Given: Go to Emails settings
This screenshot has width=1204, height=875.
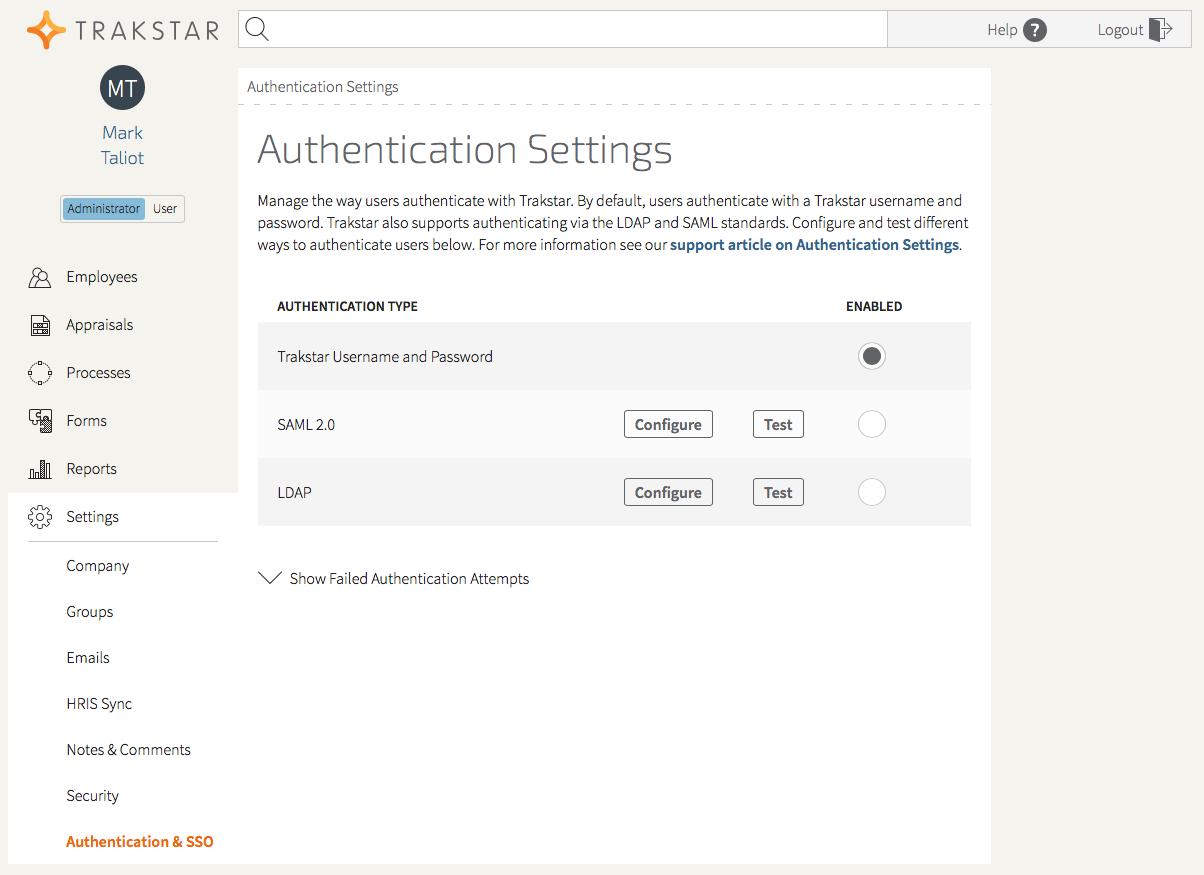Looking at the screenshot, I should pyautogui.click(x=88, y=658).
